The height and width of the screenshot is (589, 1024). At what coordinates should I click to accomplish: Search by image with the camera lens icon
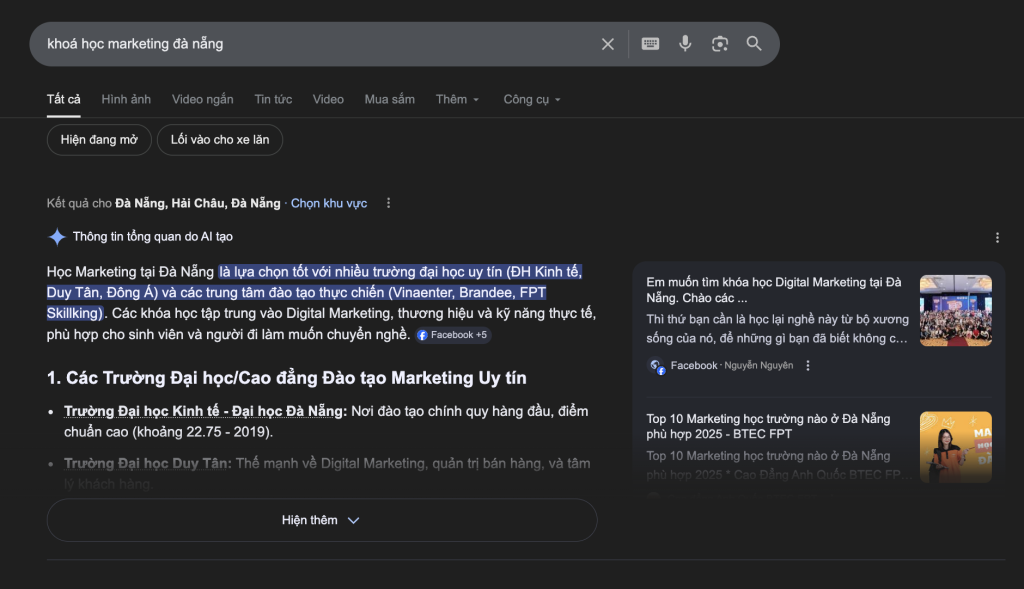[720, 44]
